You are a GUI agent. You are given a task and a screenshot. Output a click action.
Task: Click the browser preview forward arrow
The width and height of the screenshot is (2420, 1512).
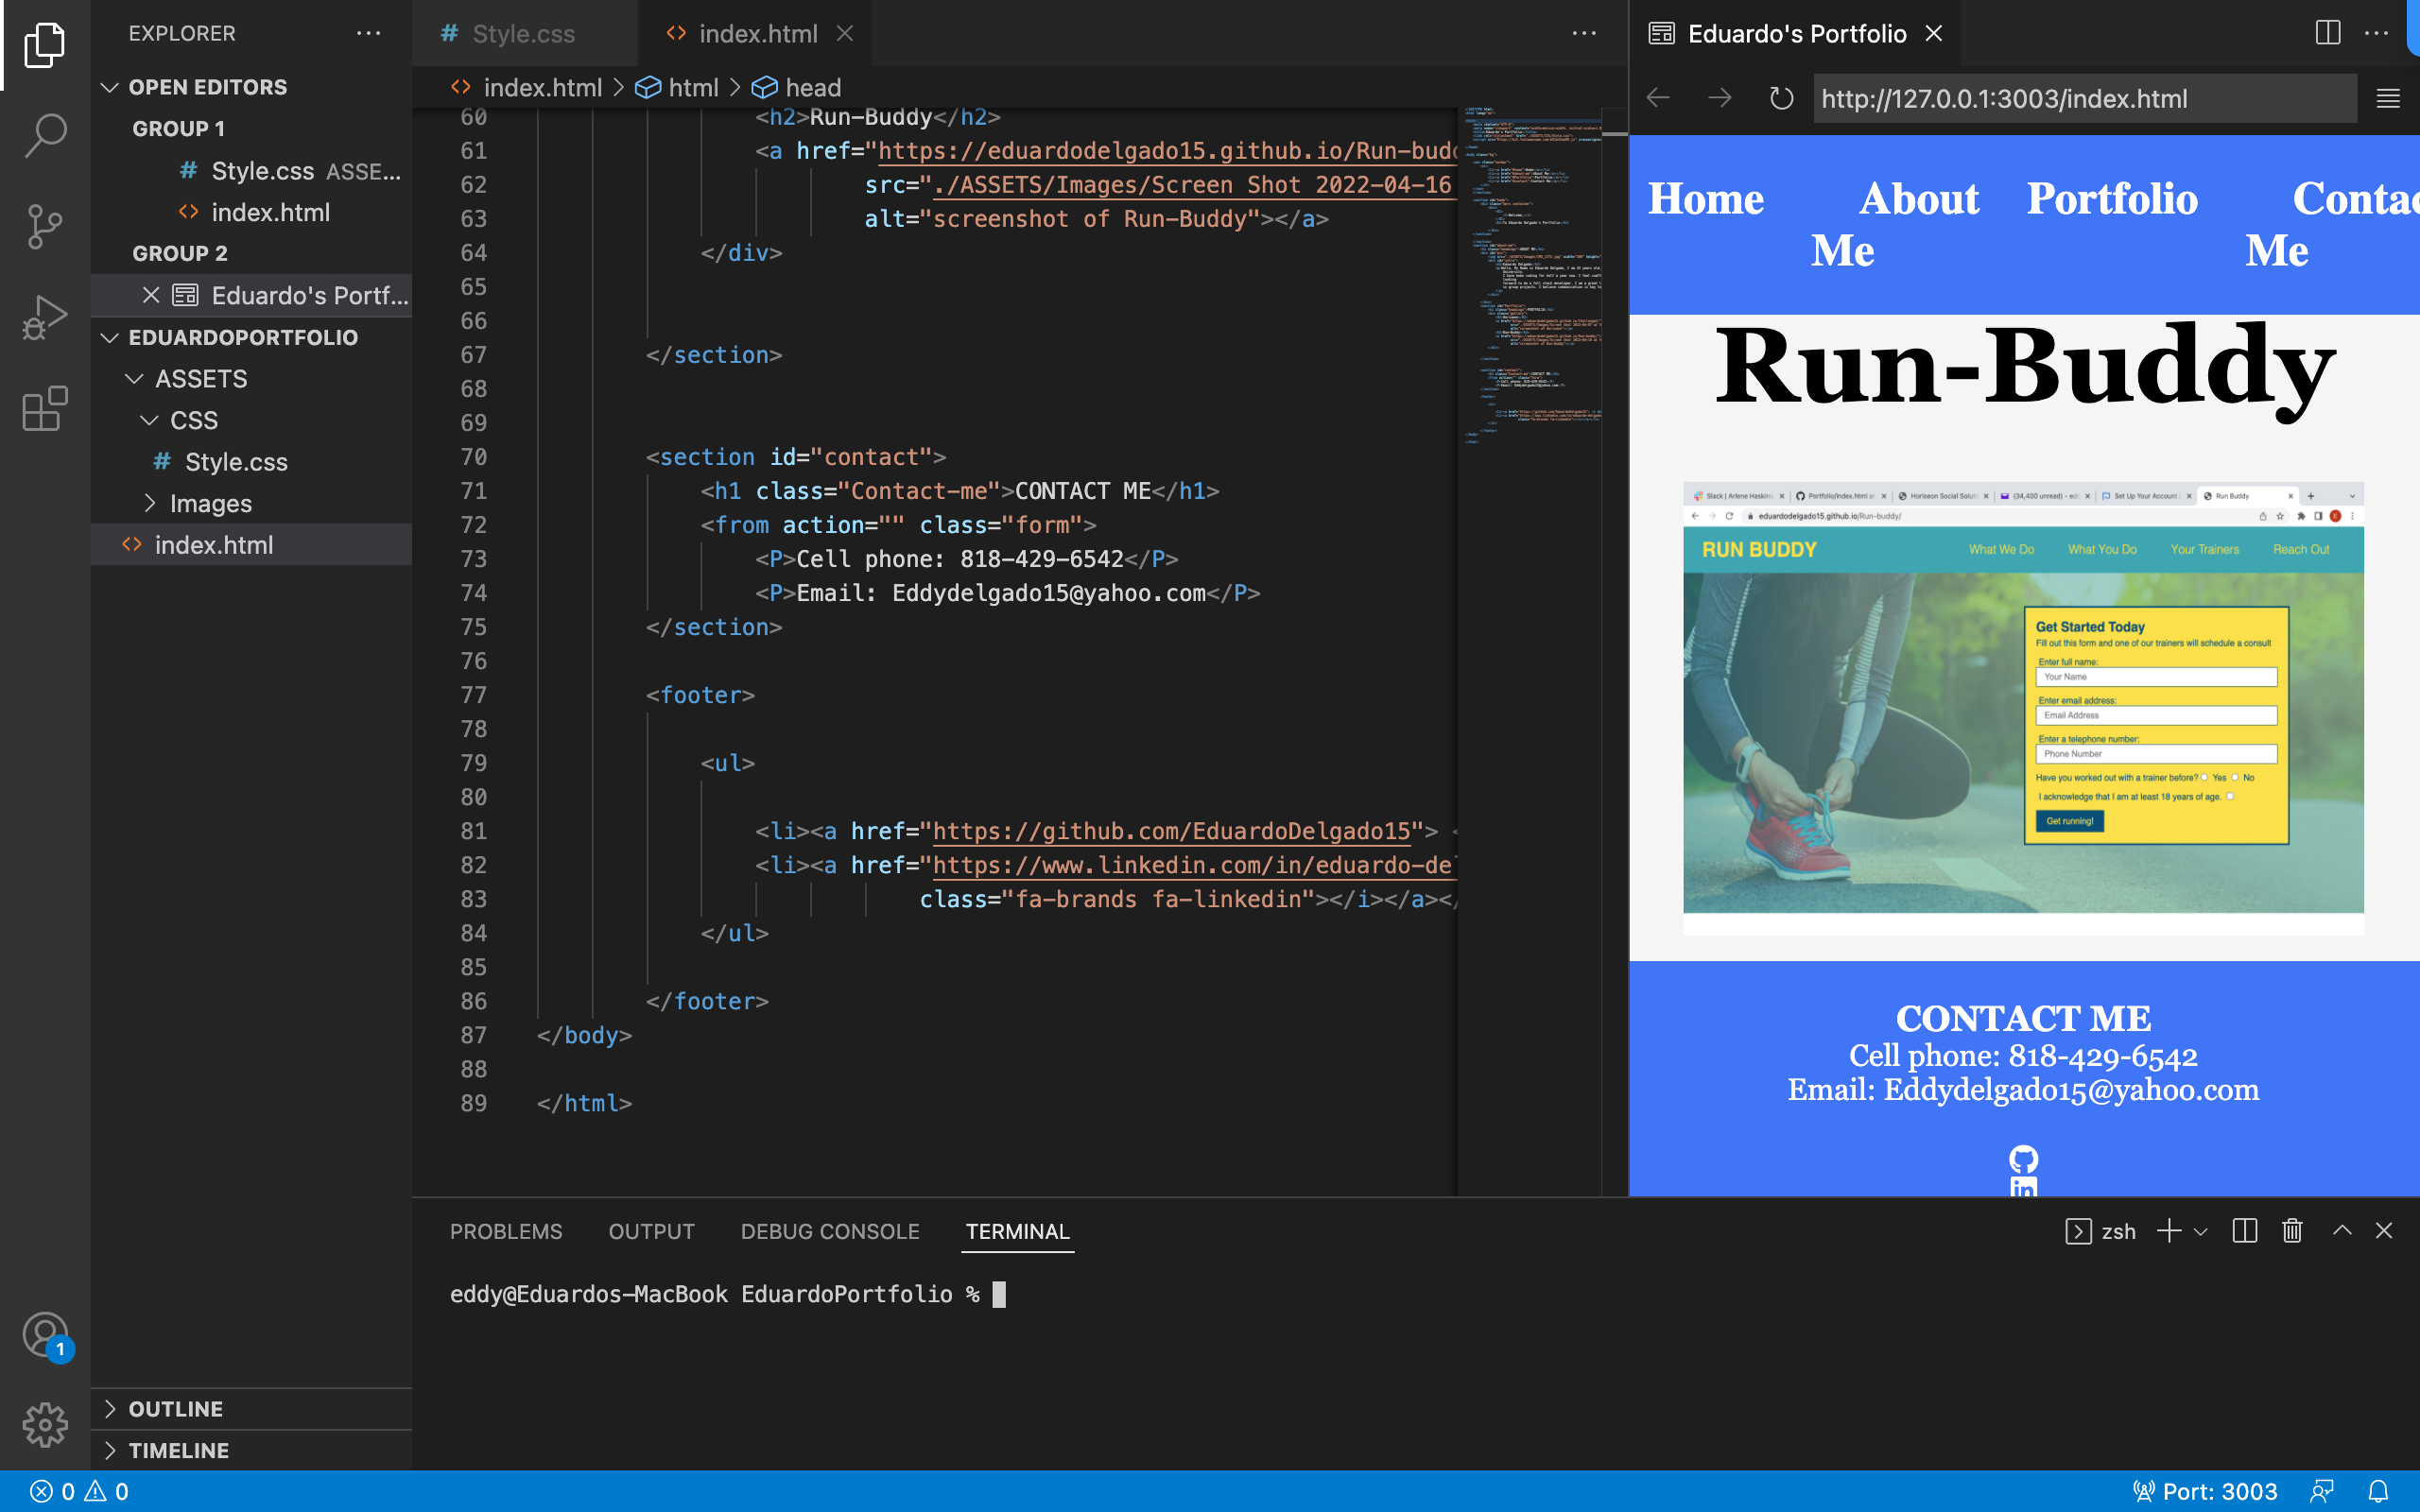pyautogui.click(x=1719, y=98)
